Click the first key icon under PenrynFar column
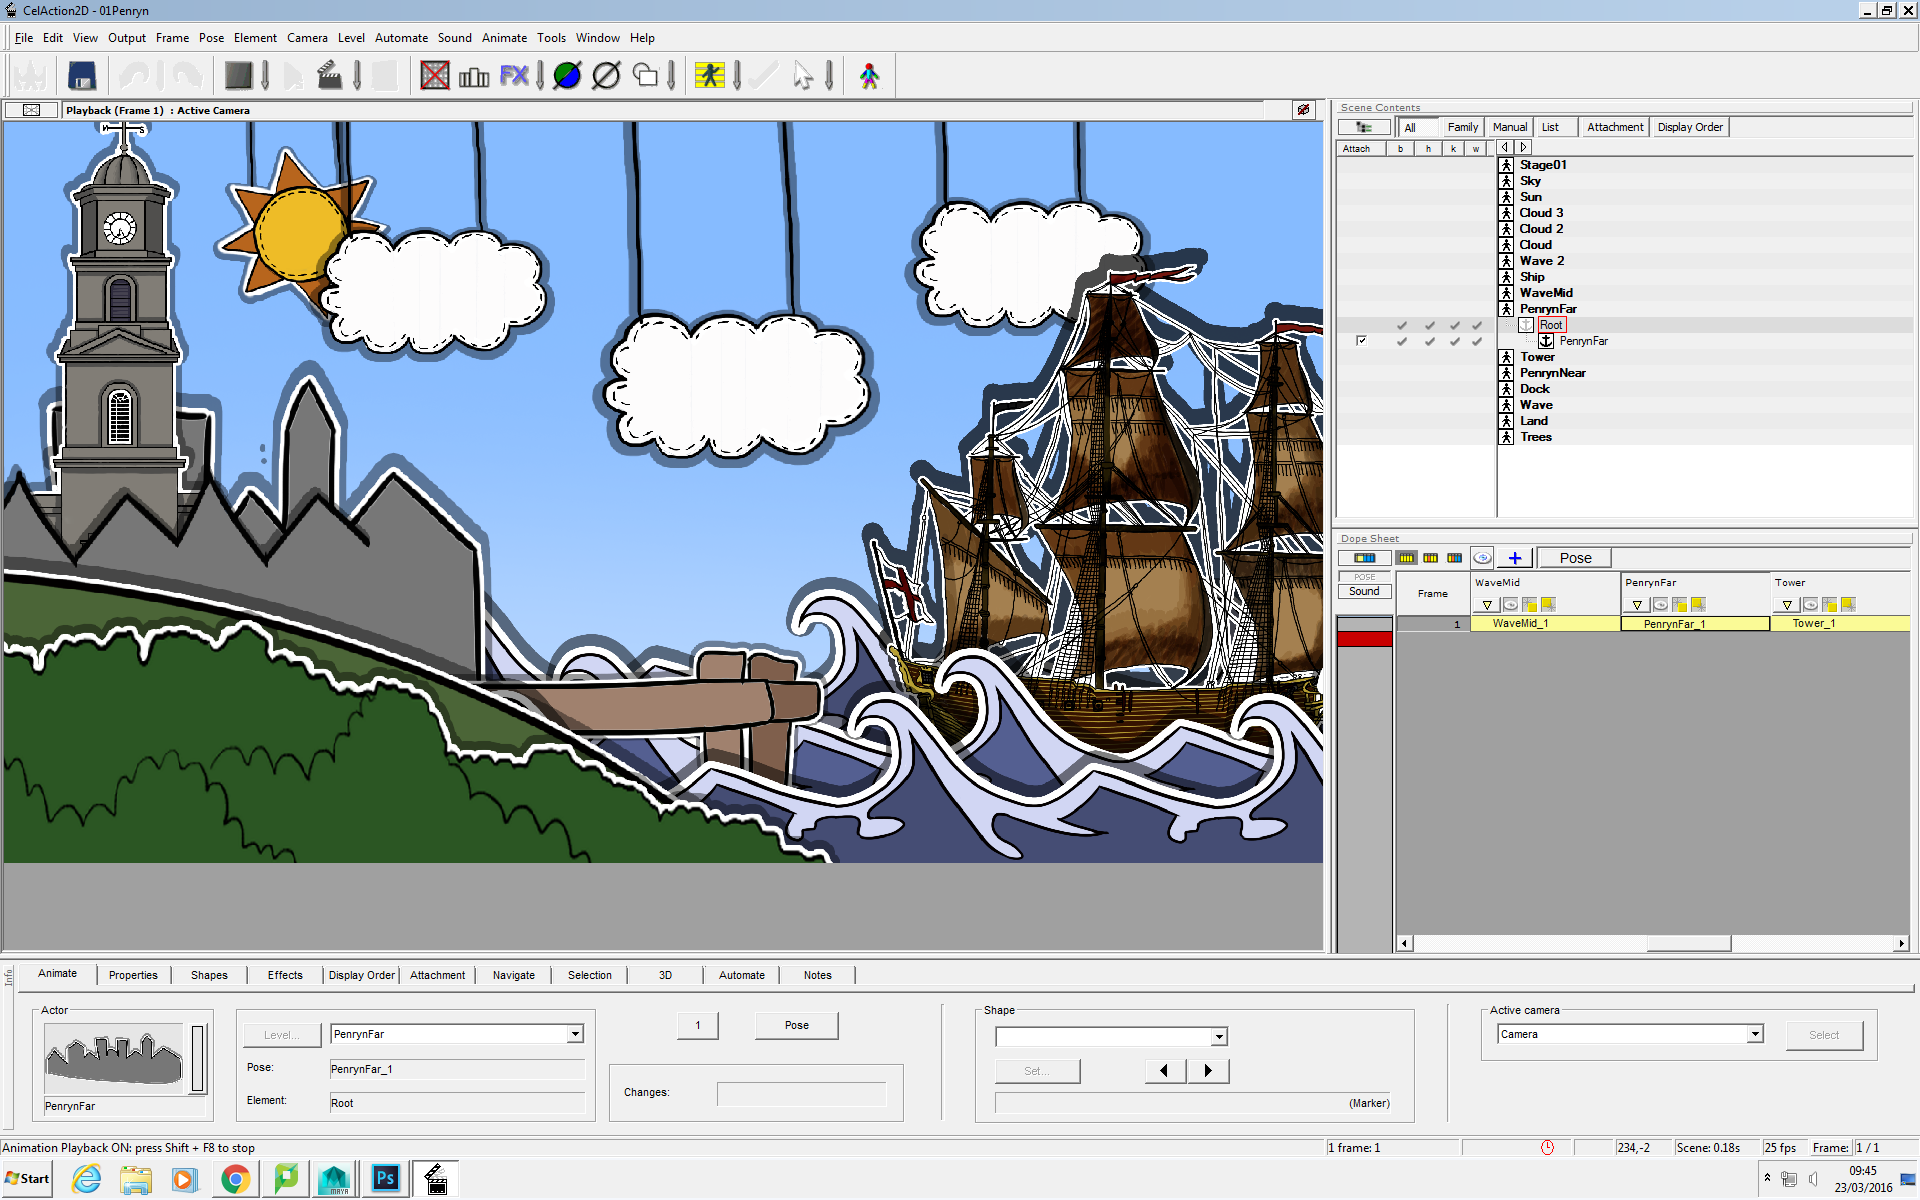The height and width of the screenshot is (1200, 1920). click(1680, 605)
